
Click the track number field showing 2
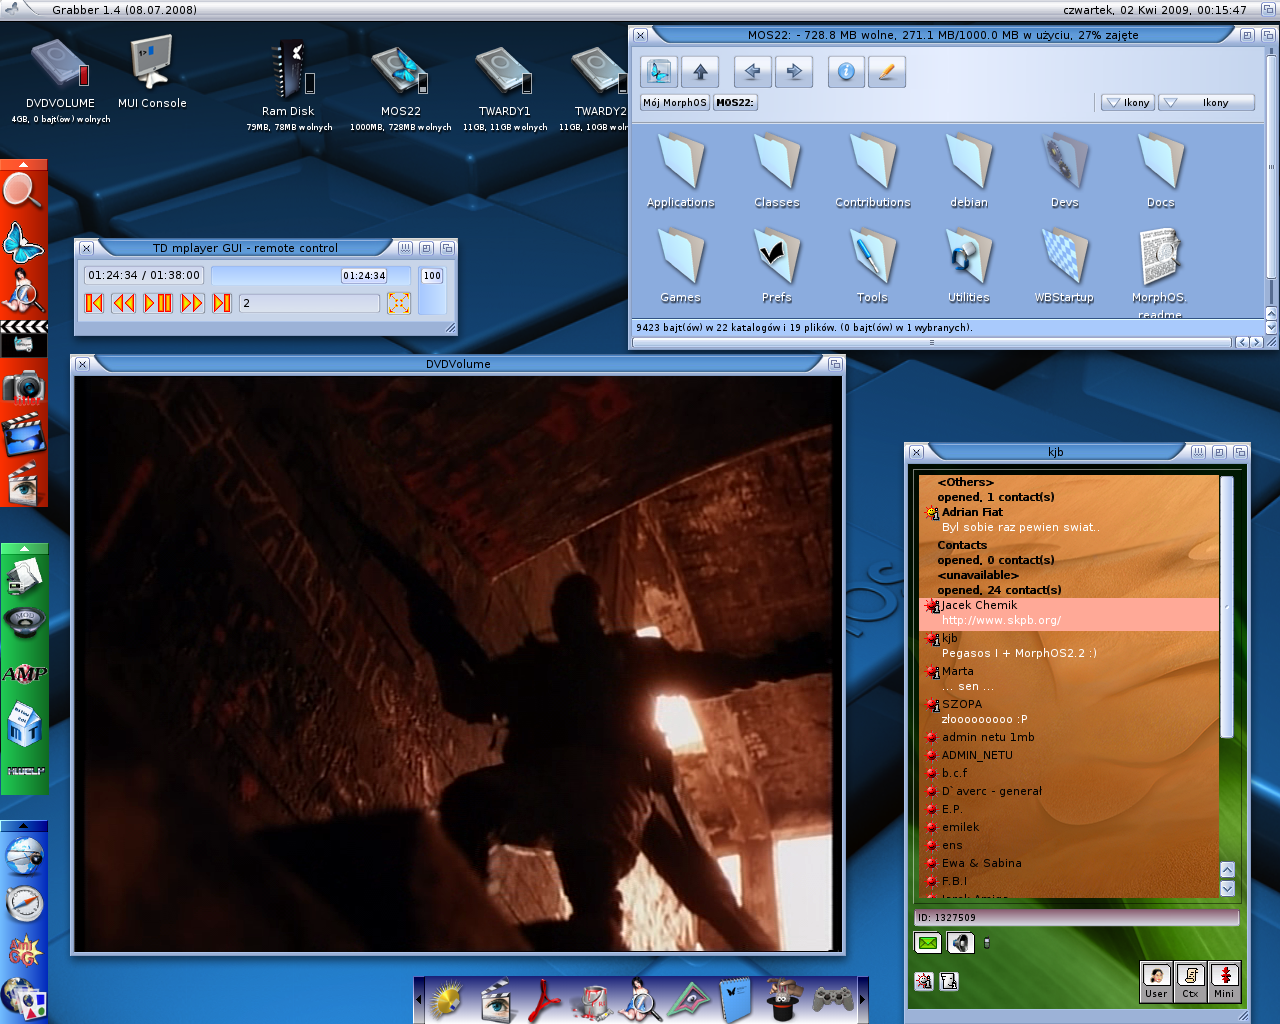pos(309,303)
